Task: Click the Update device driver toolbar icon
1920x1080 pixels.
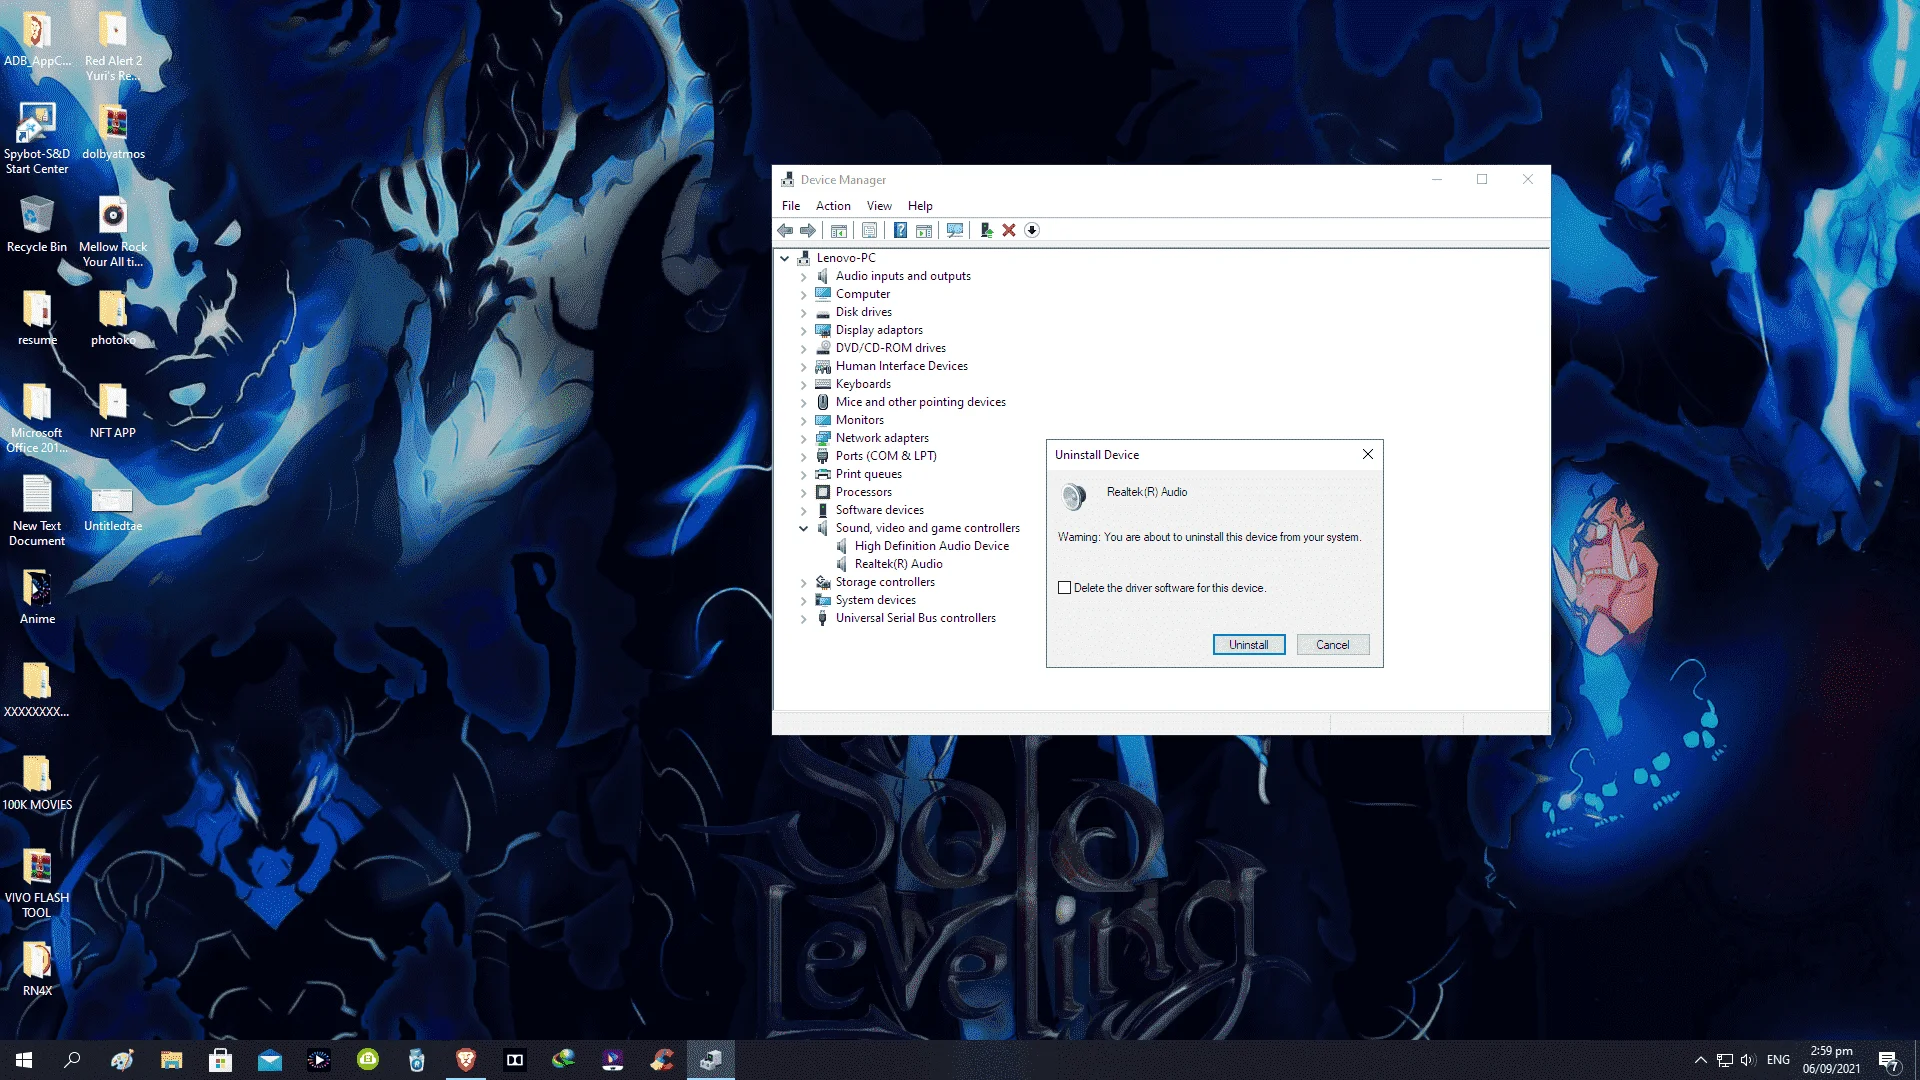Action: 986,231
